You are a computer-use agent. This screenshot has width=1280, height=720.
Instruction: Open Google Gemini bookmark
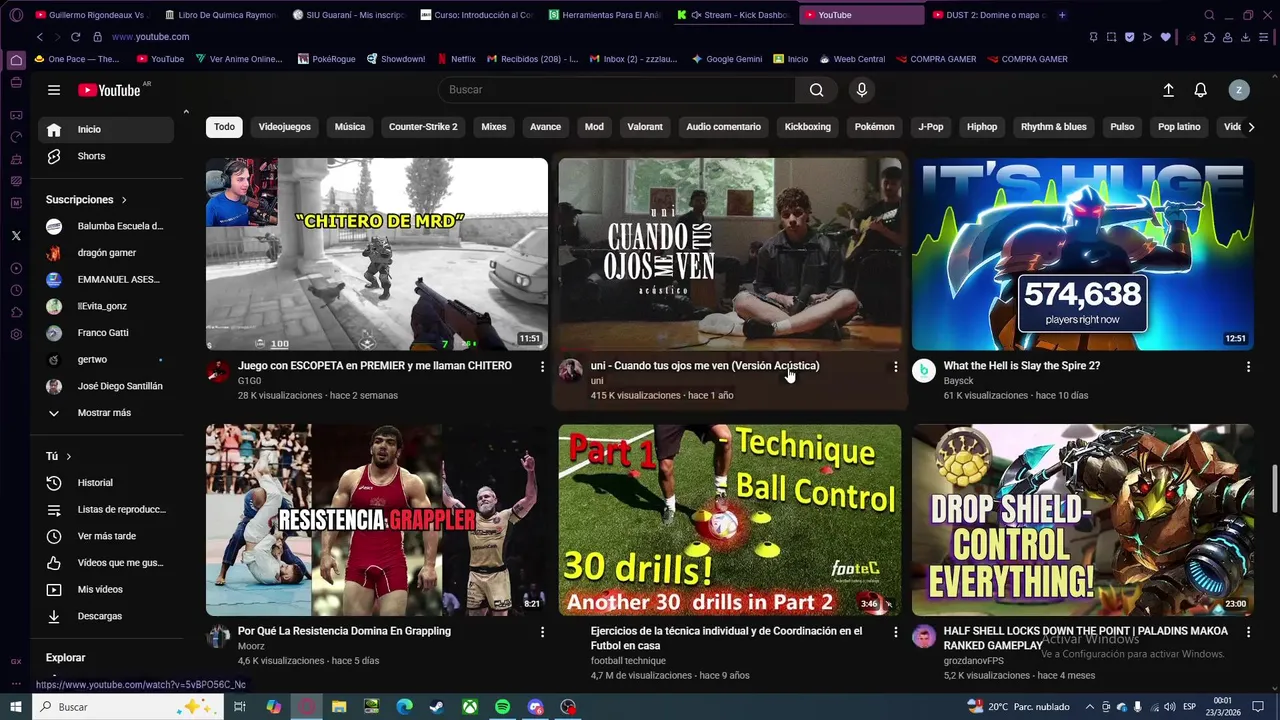click(x=727, y=59)
